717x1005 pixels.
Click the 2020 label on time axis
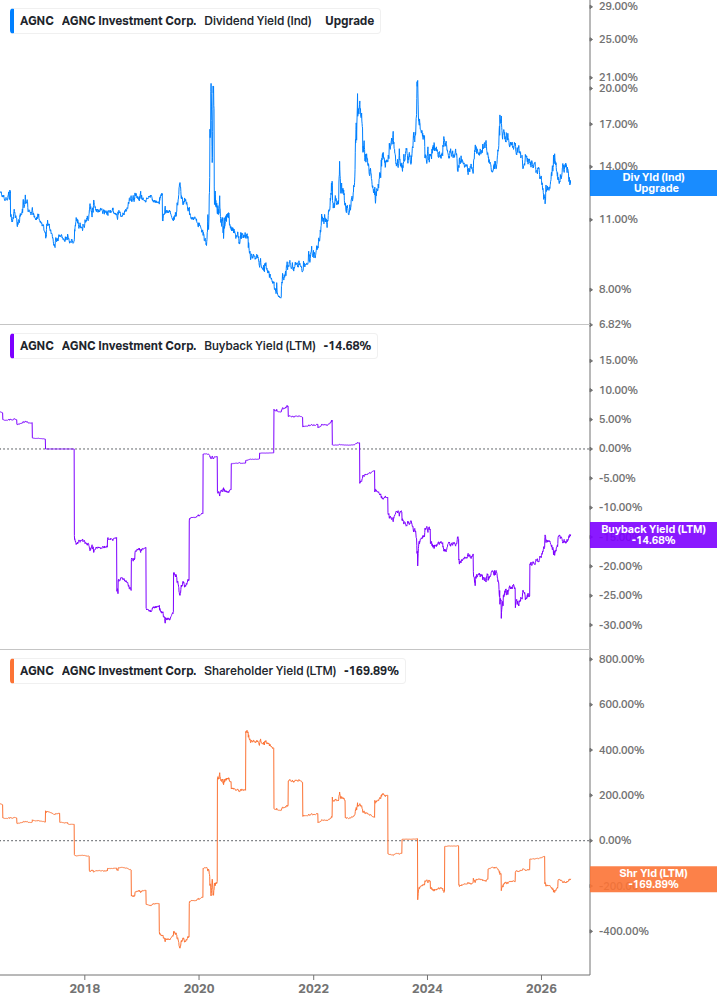coord(199,988)
